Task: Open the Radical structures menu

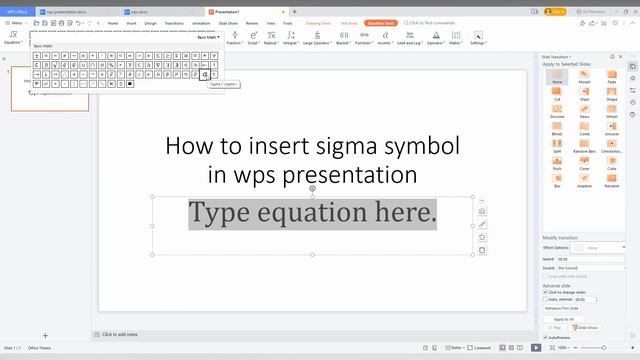Action: click(x=271, y=38)
